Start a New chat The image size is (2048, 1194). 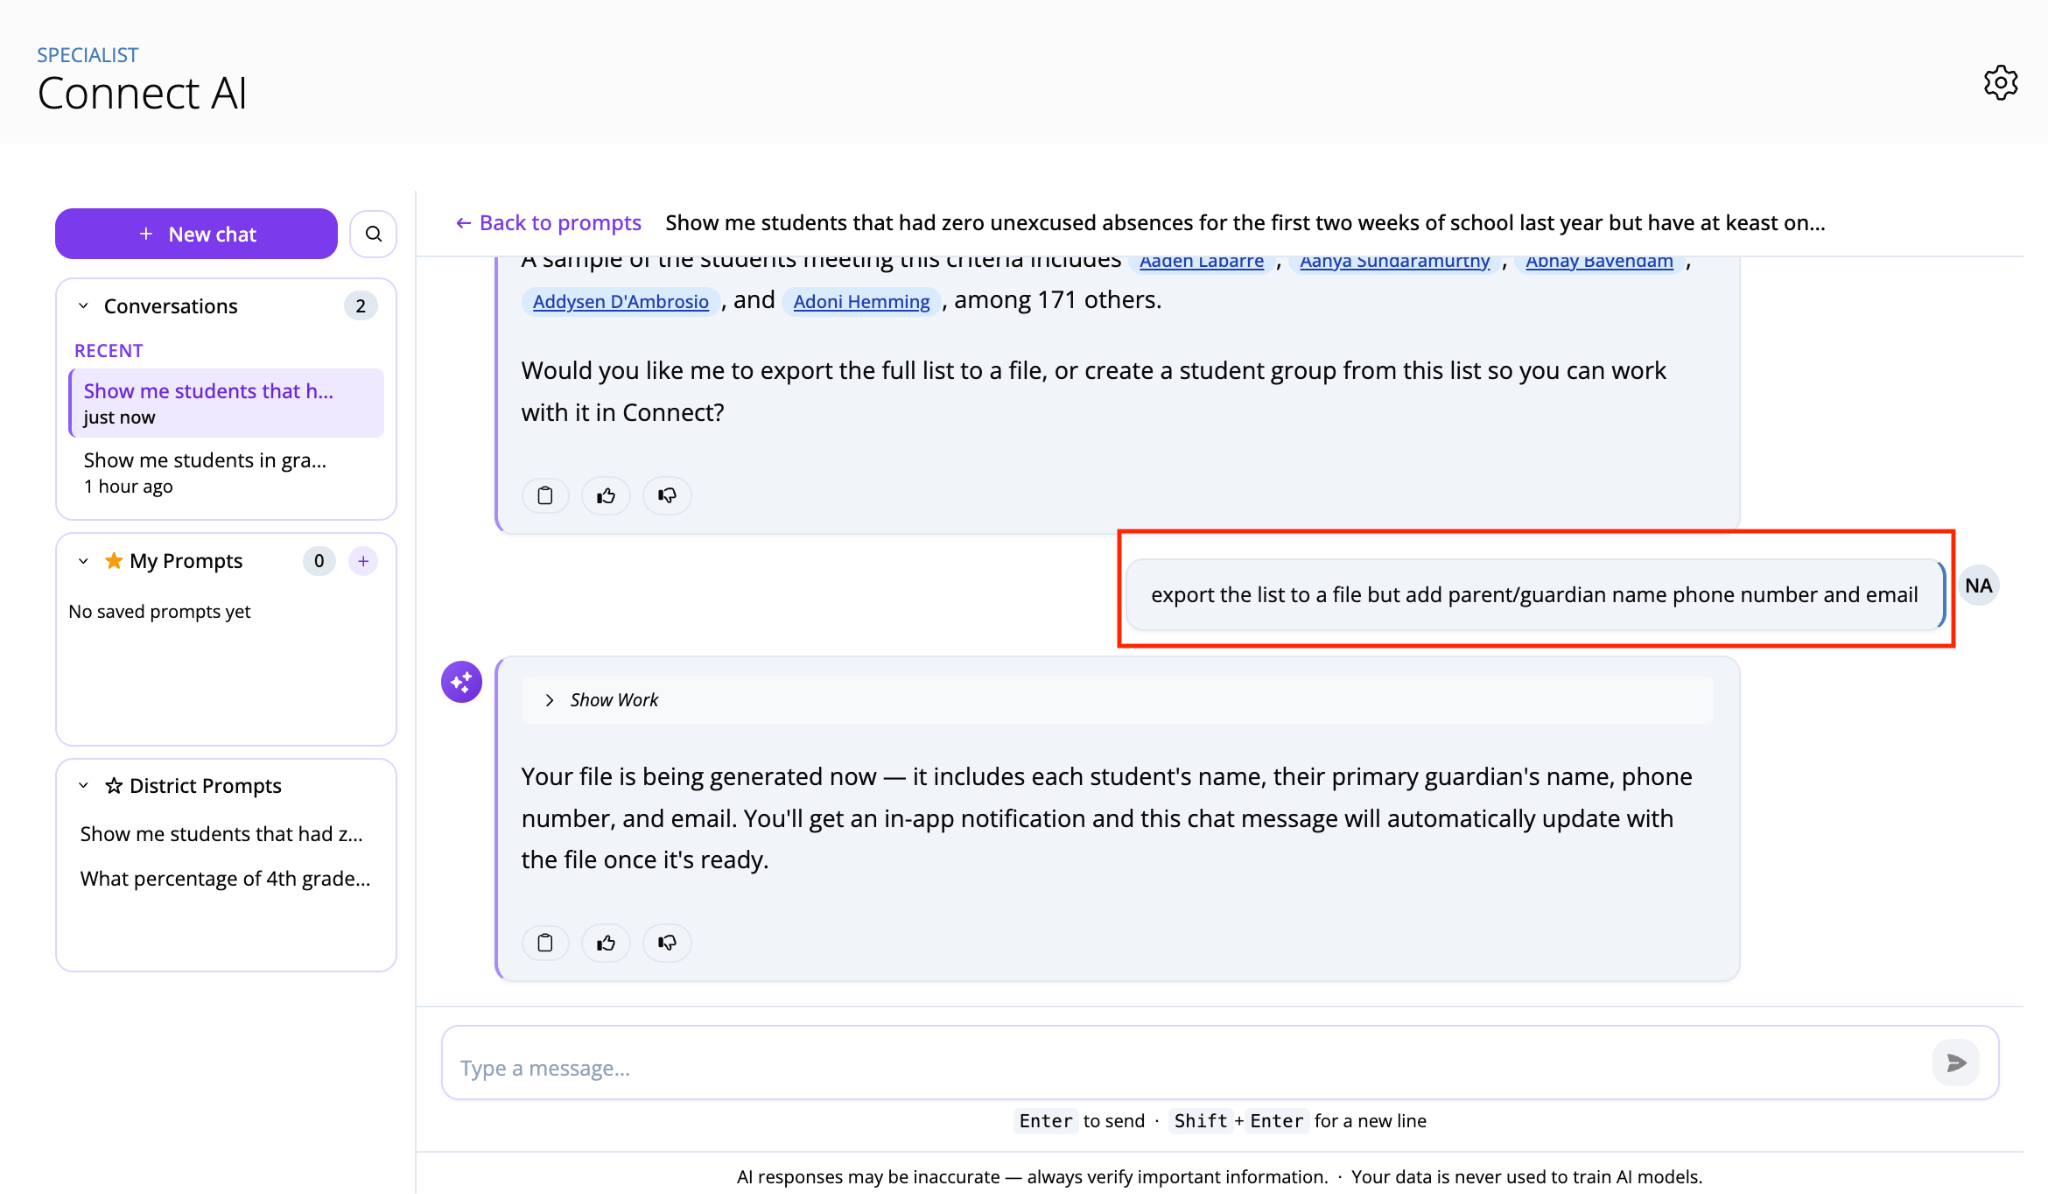pyautogui.click(x=196, y=234)
